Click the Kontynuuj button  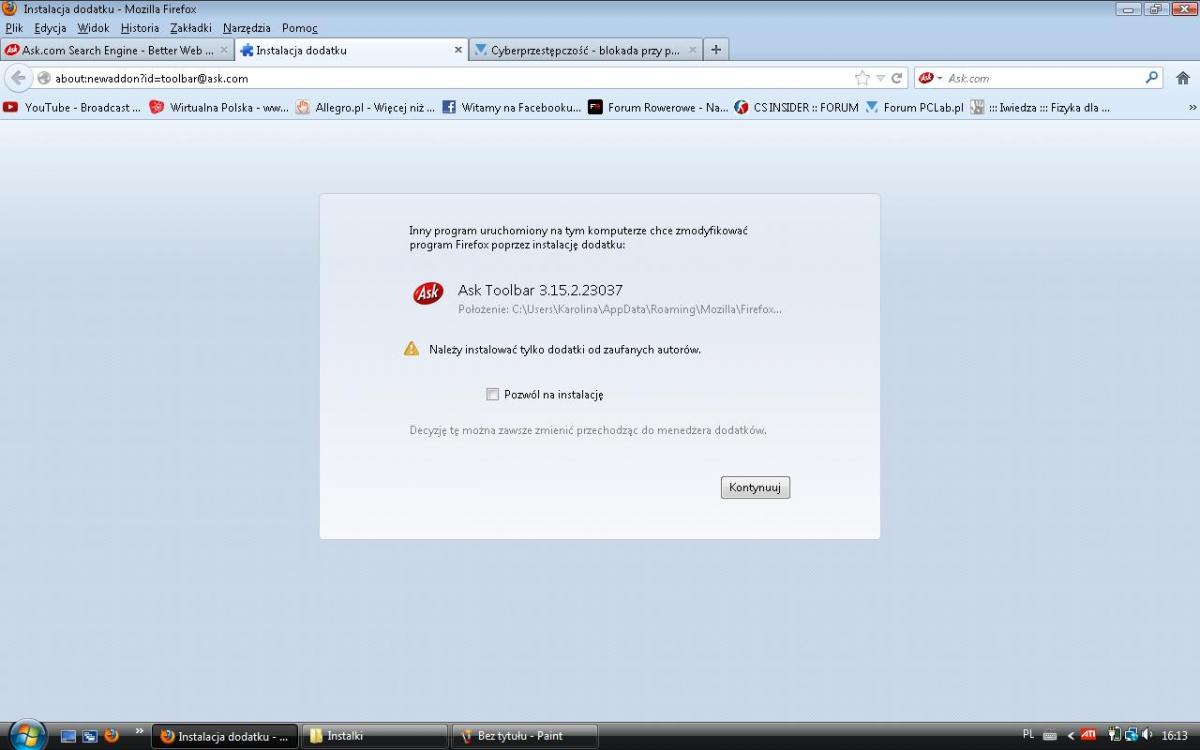click(x=755, y=487)
